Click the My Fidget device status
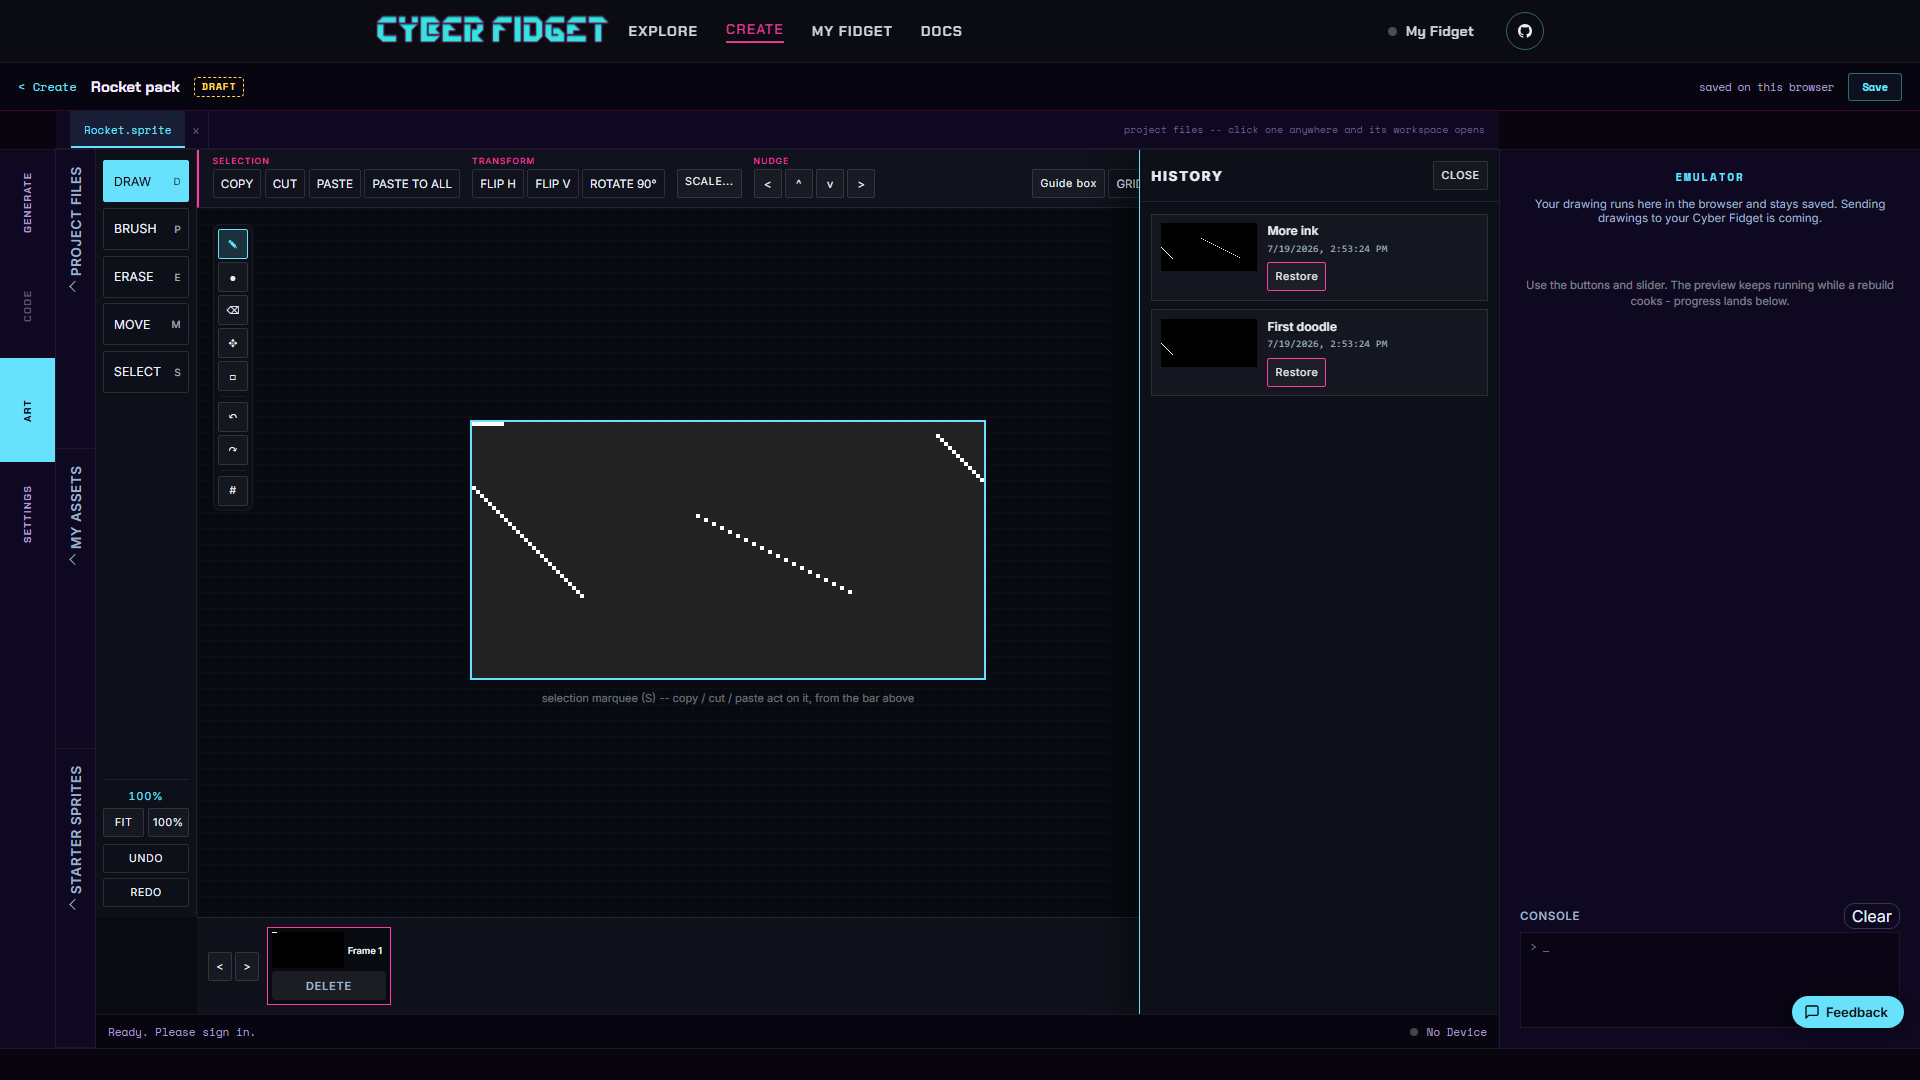 (1431, 31)
